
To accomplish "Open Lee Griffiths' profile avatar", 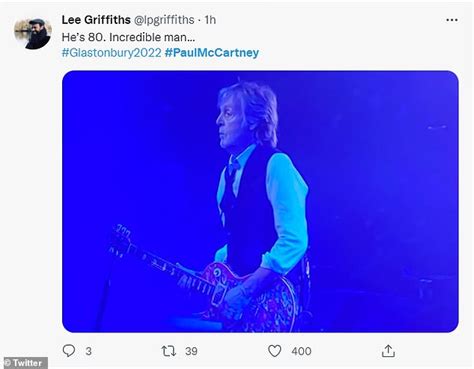I will [33, 33].
